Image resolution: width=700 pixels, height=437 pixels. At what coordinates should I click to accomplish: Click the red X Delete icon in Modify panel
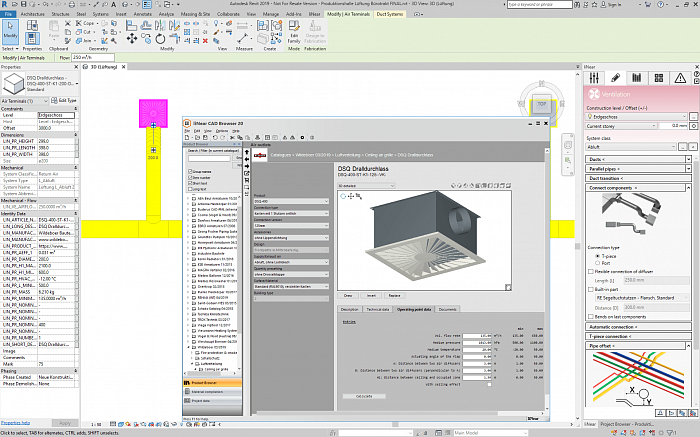click(205, 41)
